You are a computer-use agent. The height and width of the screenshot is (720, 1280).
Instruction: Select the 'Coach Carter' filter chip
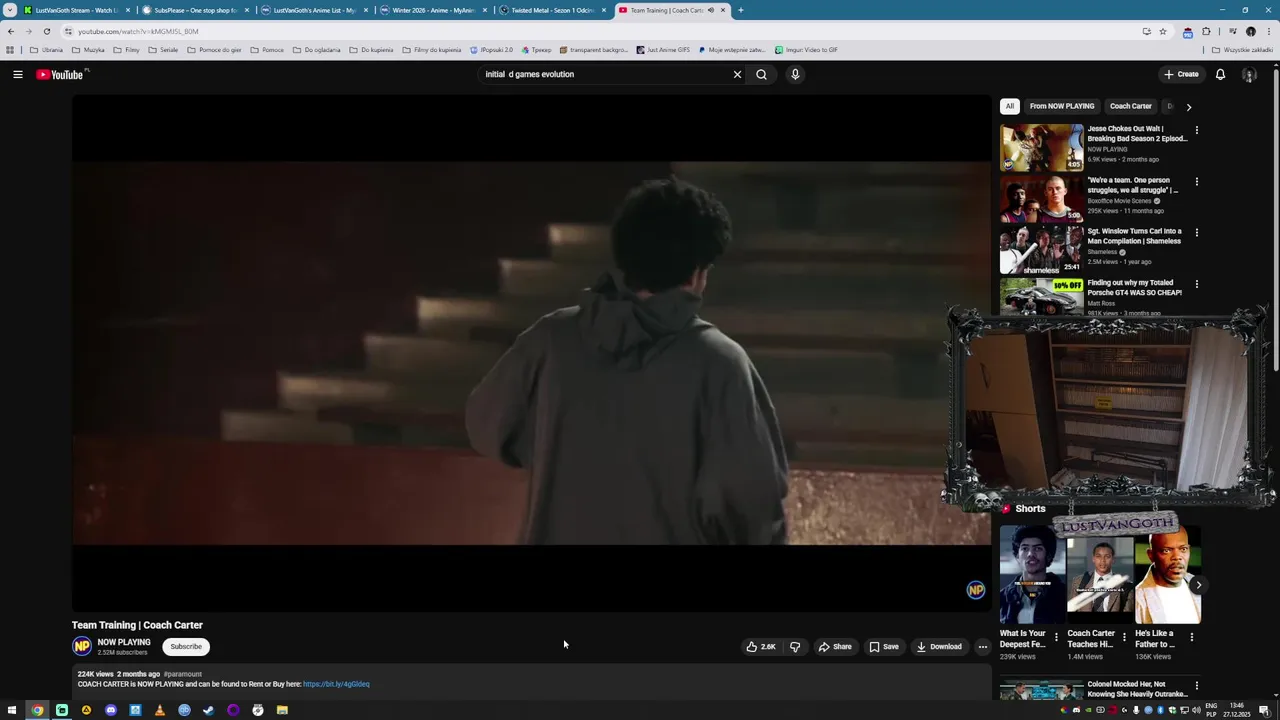click(x=1131, y=106)
